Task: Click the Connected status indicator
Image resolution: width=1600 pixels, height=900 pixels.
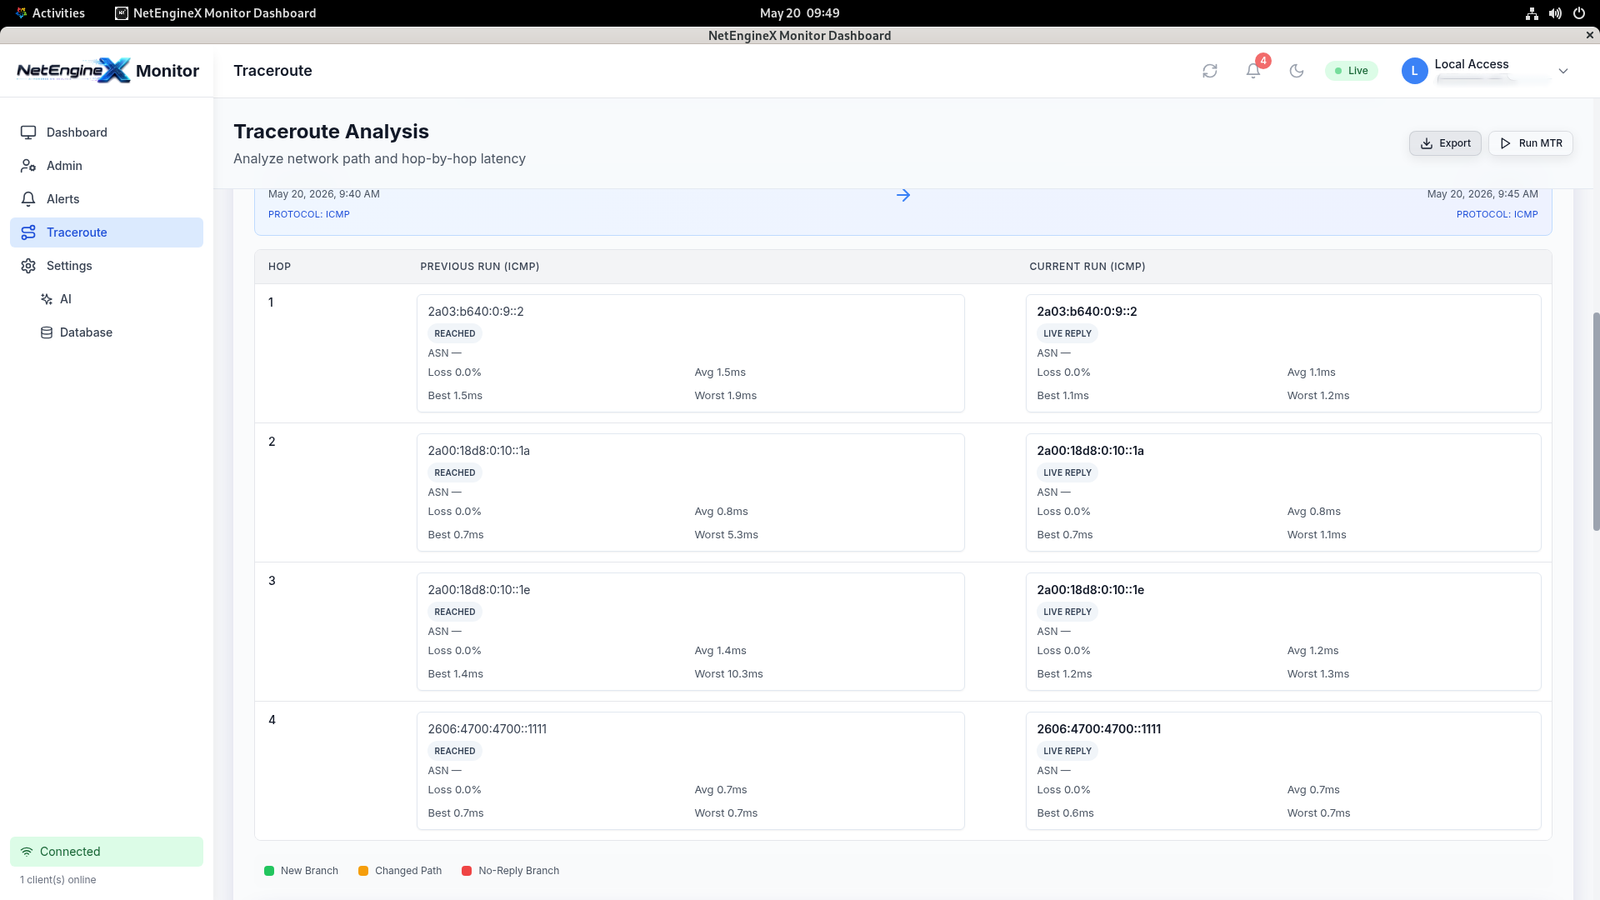Action: [106, 852]
